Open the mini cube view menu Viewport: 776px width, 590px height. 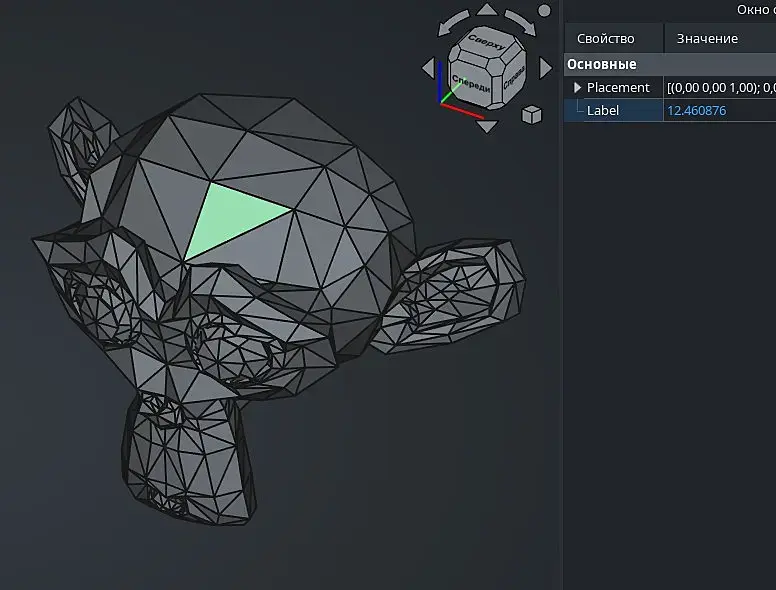(x=532, y=114)
